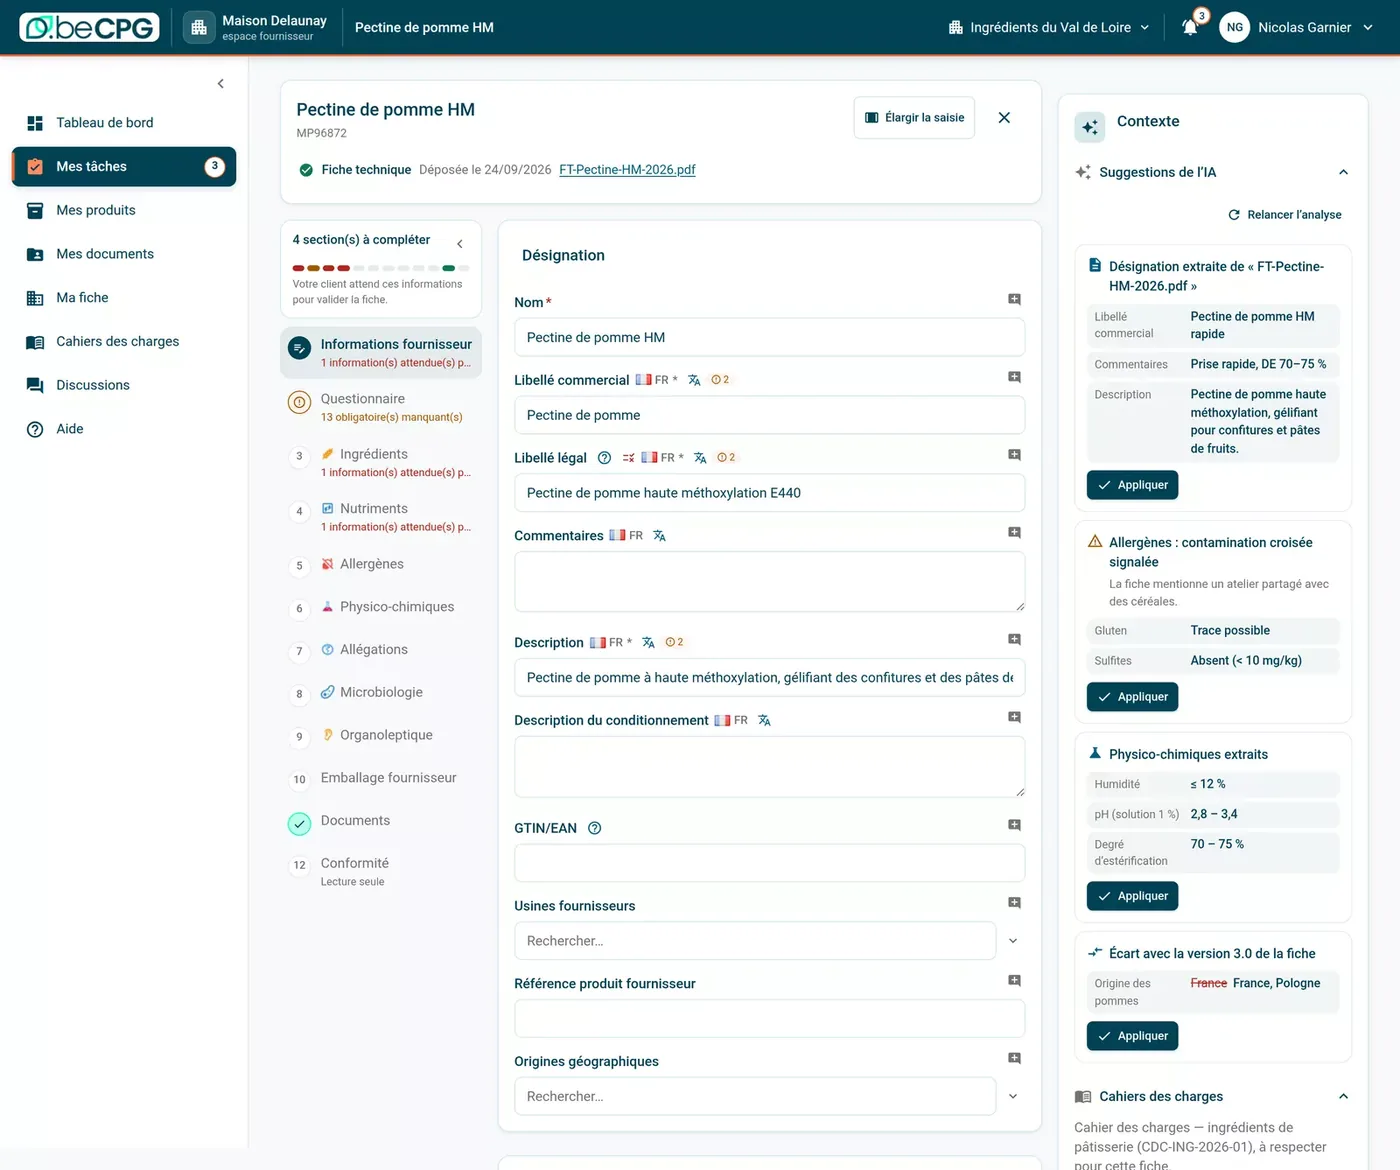Click the GTIN/EAN input field
Screen dimensions: 1400x1170
[769, 863]
